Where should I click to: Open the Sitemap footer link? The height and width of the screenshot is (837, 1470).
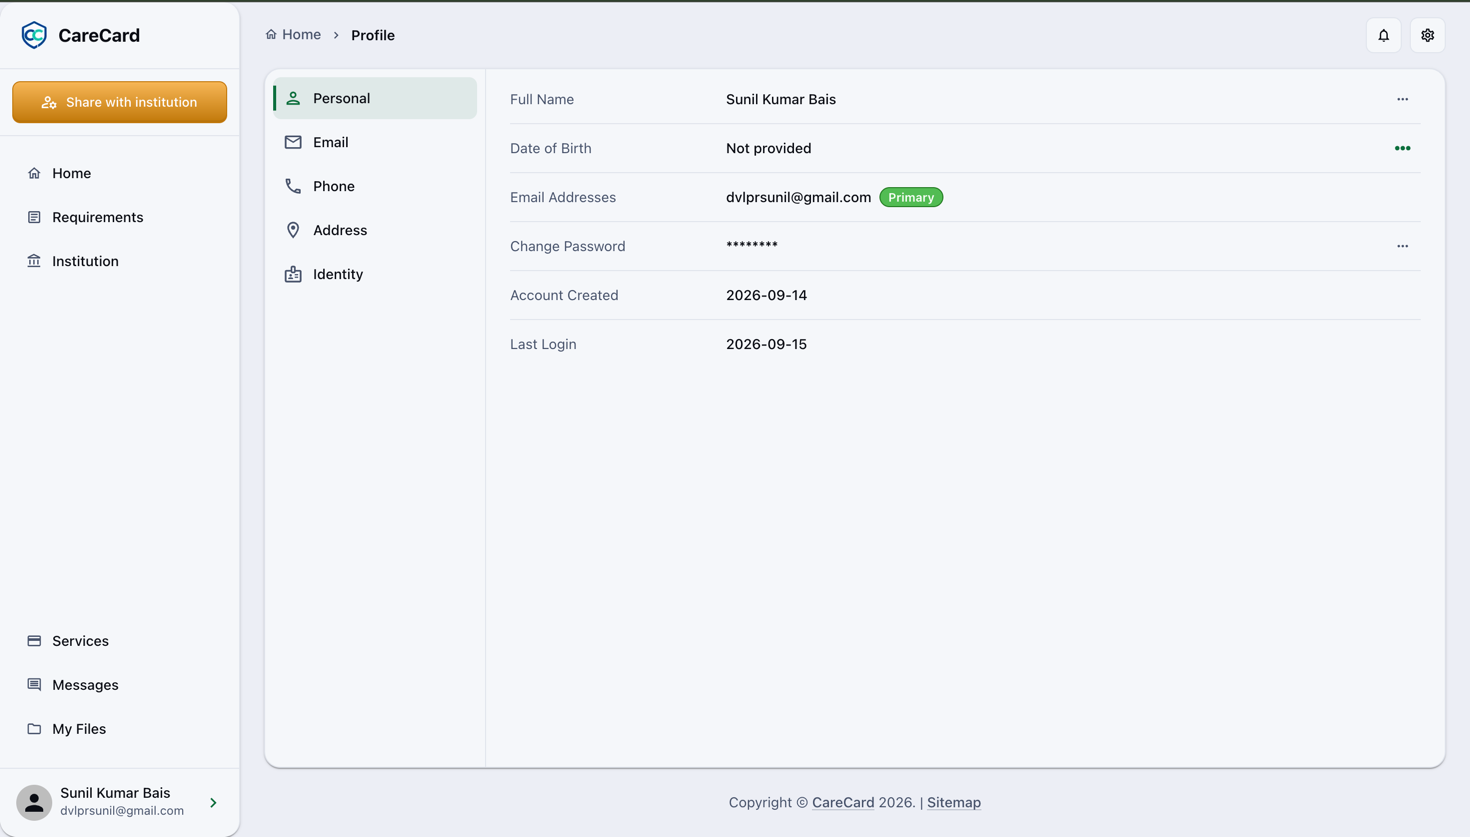[954, 802]
